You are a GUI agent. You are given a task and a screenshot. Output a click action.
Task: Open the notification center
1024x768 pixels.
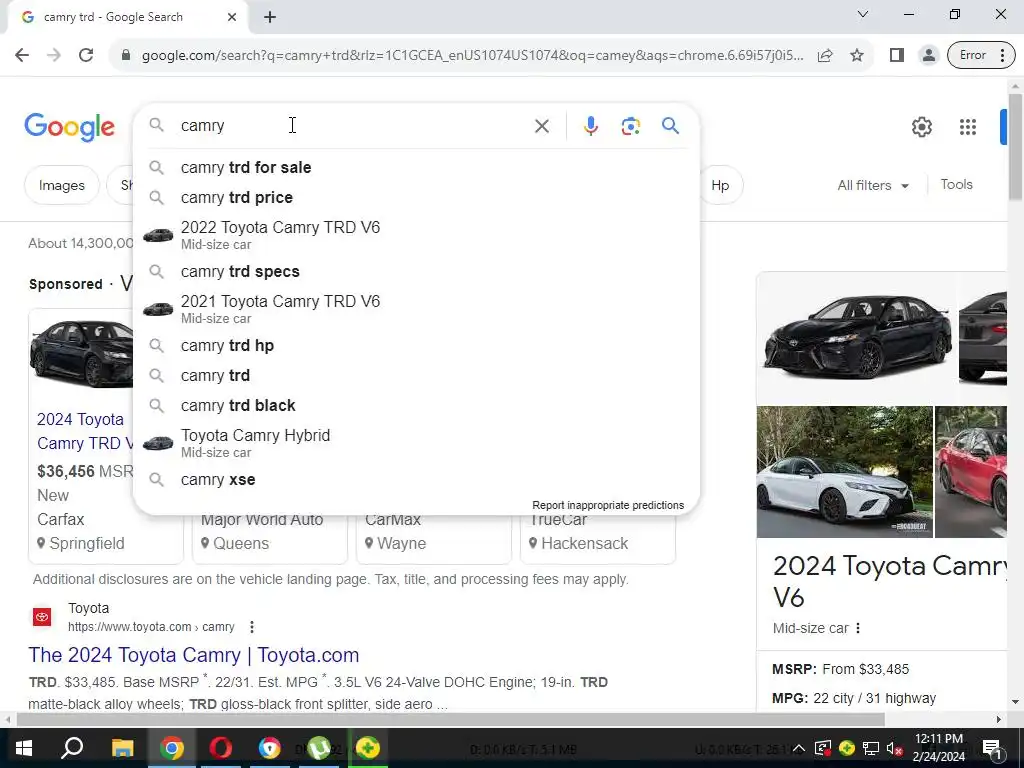(x=993, y=748)
